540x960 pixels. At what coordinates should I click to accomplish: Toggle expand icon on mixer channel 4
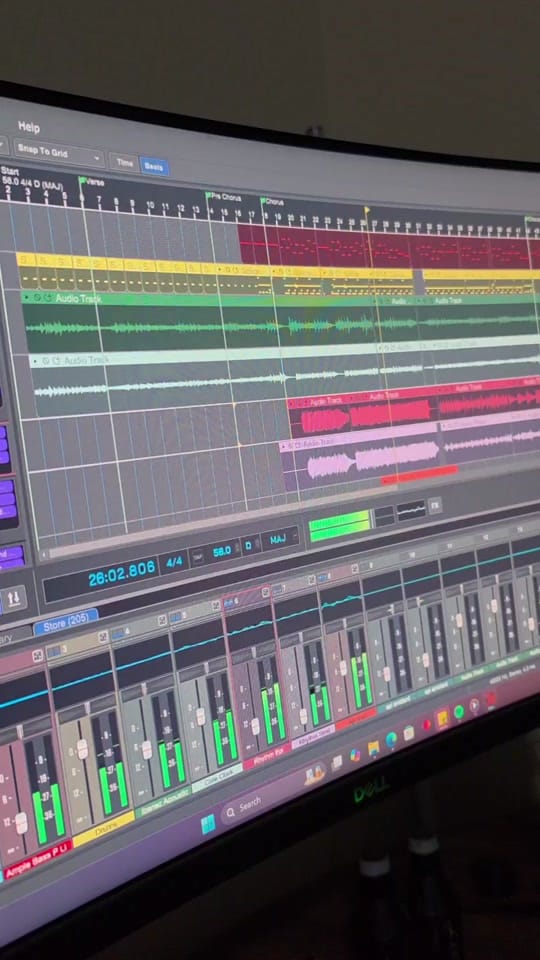pos(162,620)
